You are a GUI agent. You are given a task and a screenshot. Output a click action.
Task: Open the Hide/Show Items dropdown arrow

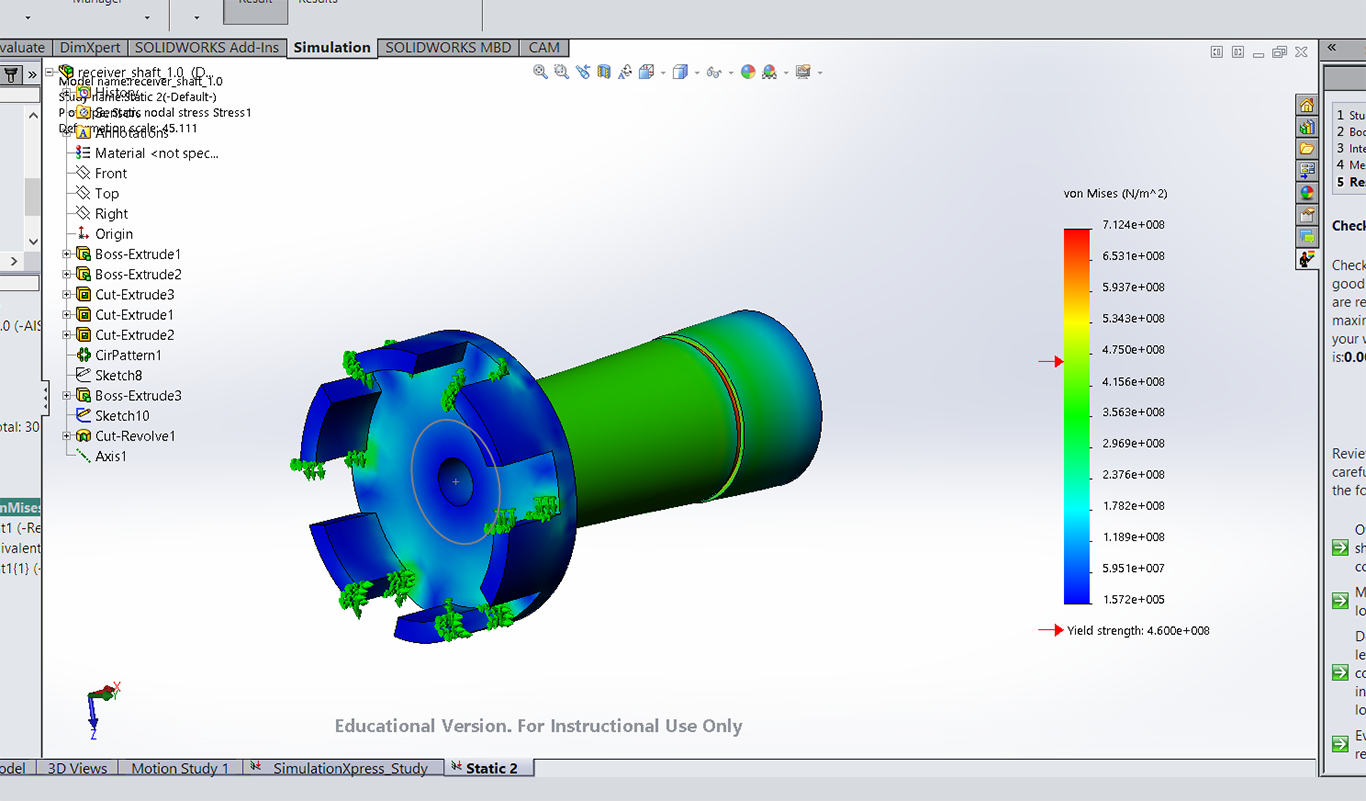click(730, 73)
